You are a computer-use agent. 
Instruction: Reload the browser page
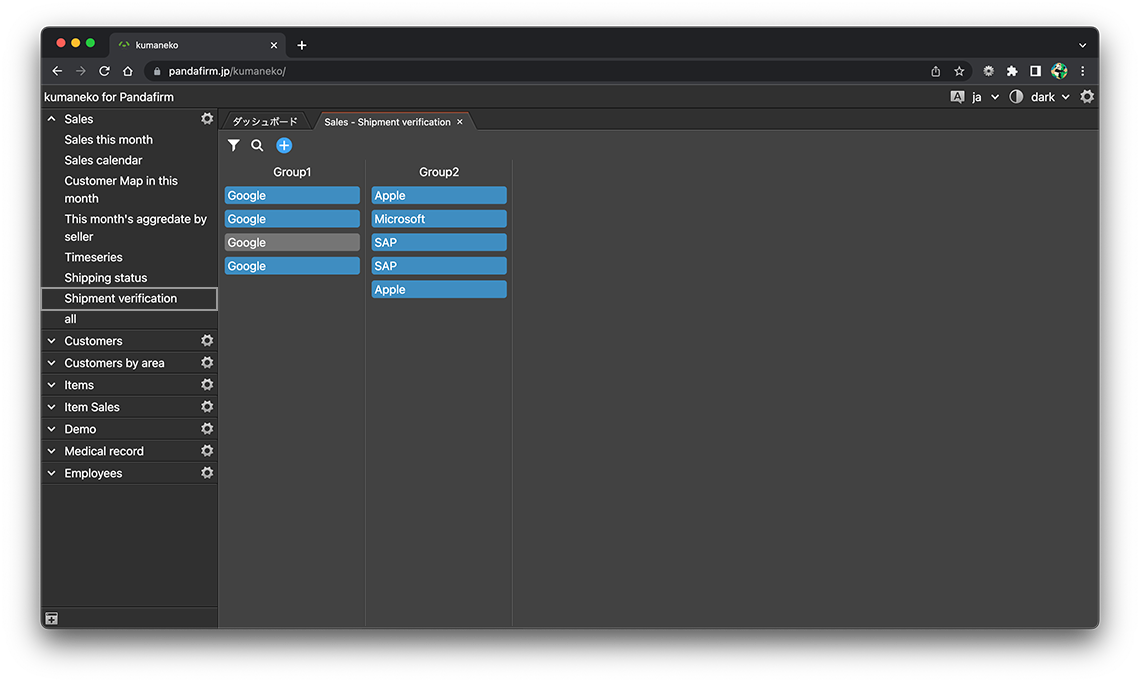[x=104, y=71]
